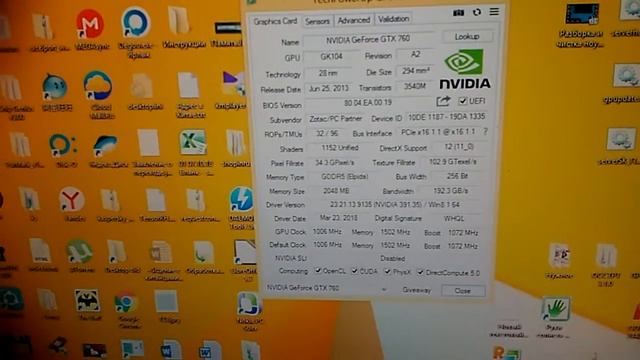This screenshot has width=640, height=360.
Task: Click the Driver Version field value
Action: click(x=394, y=204)
